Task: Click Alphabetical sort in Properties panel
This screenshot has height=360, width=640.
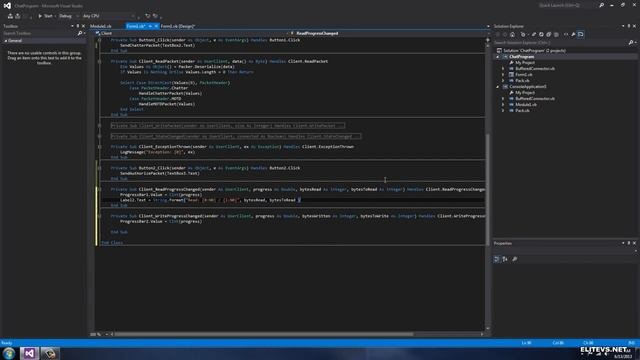Action: tap(505, 259)
